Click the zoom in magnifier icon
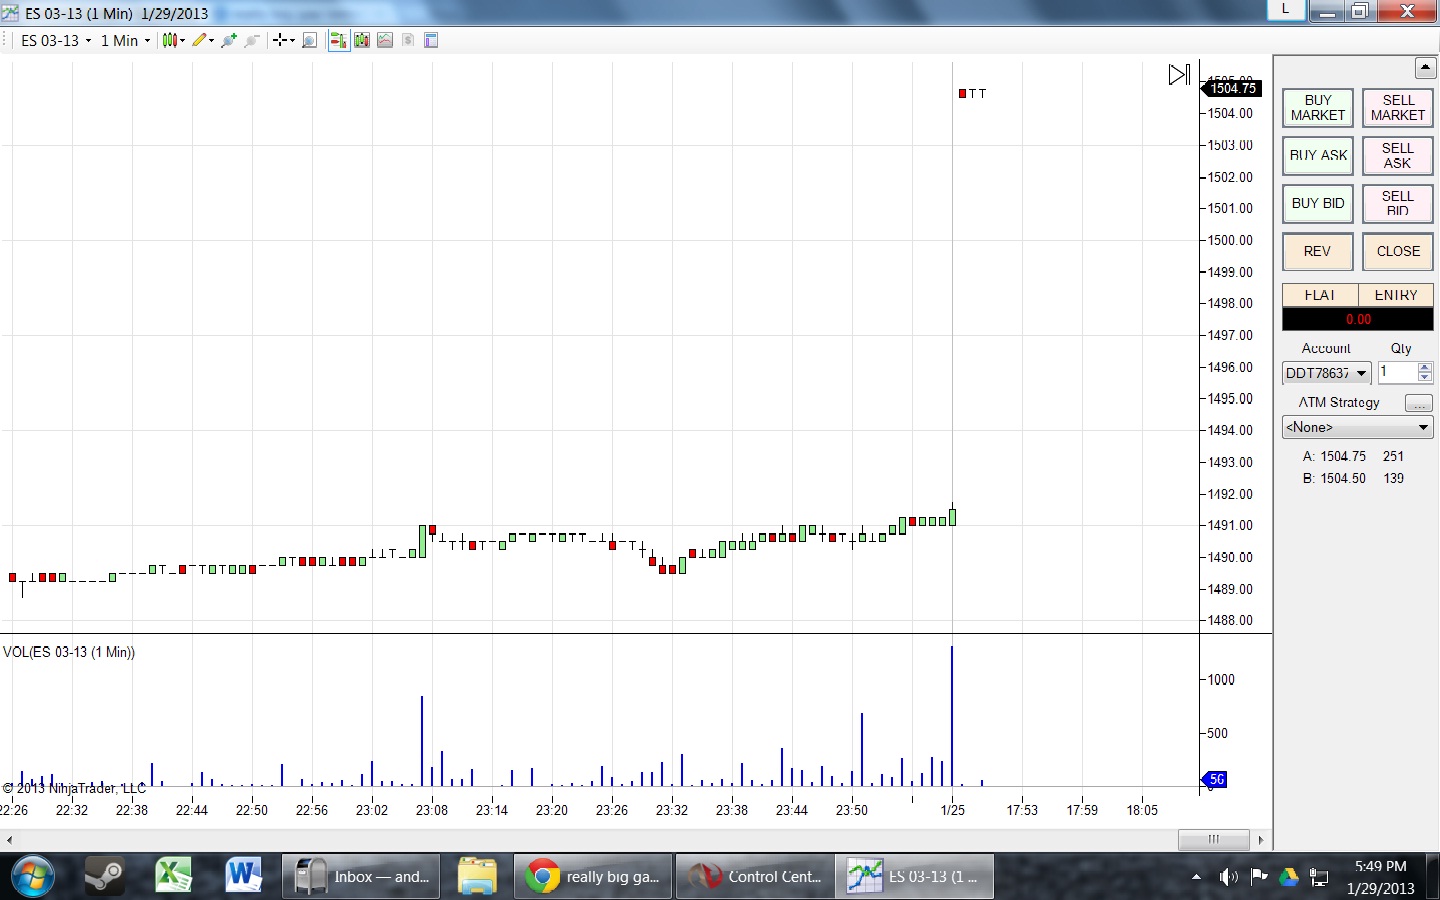Viewport: 1440px width, 900px height. [229, 40]
